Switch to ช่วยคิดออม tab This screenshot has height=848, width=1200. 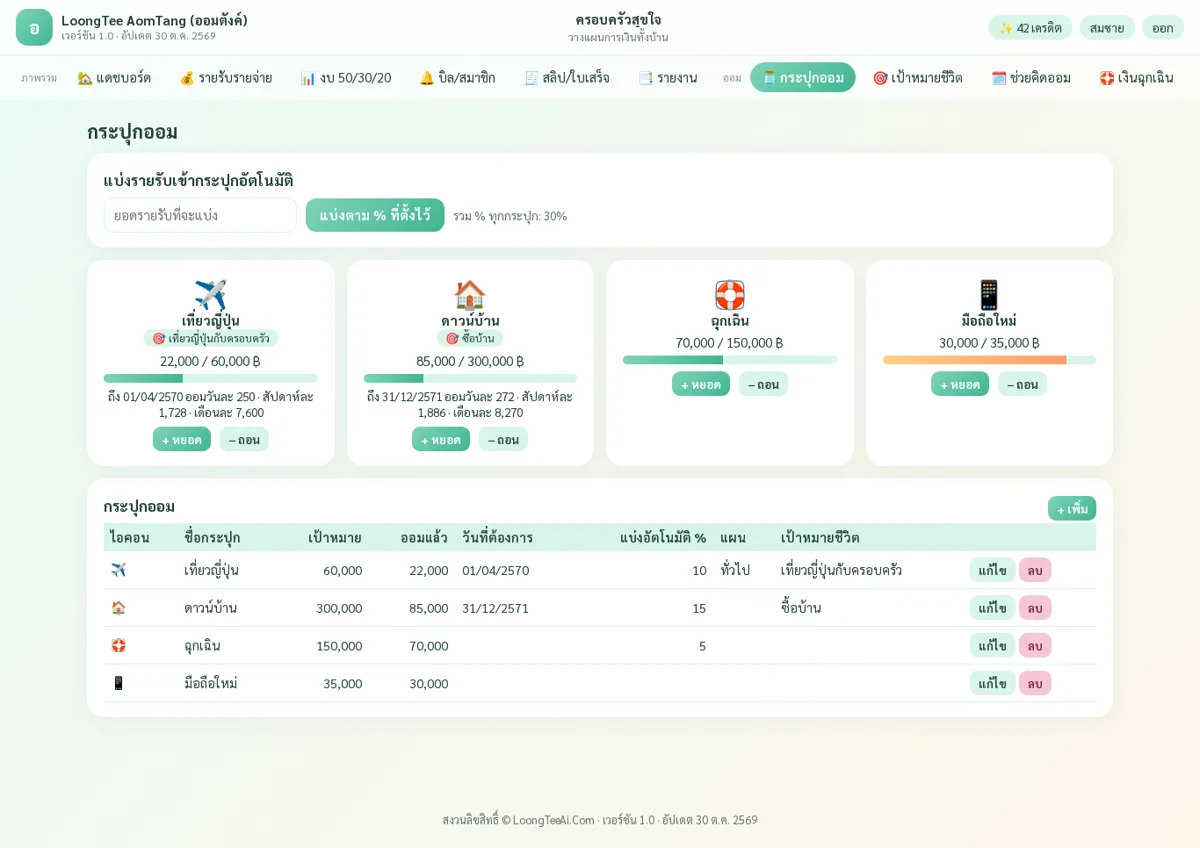click(x=1031, y=77)
